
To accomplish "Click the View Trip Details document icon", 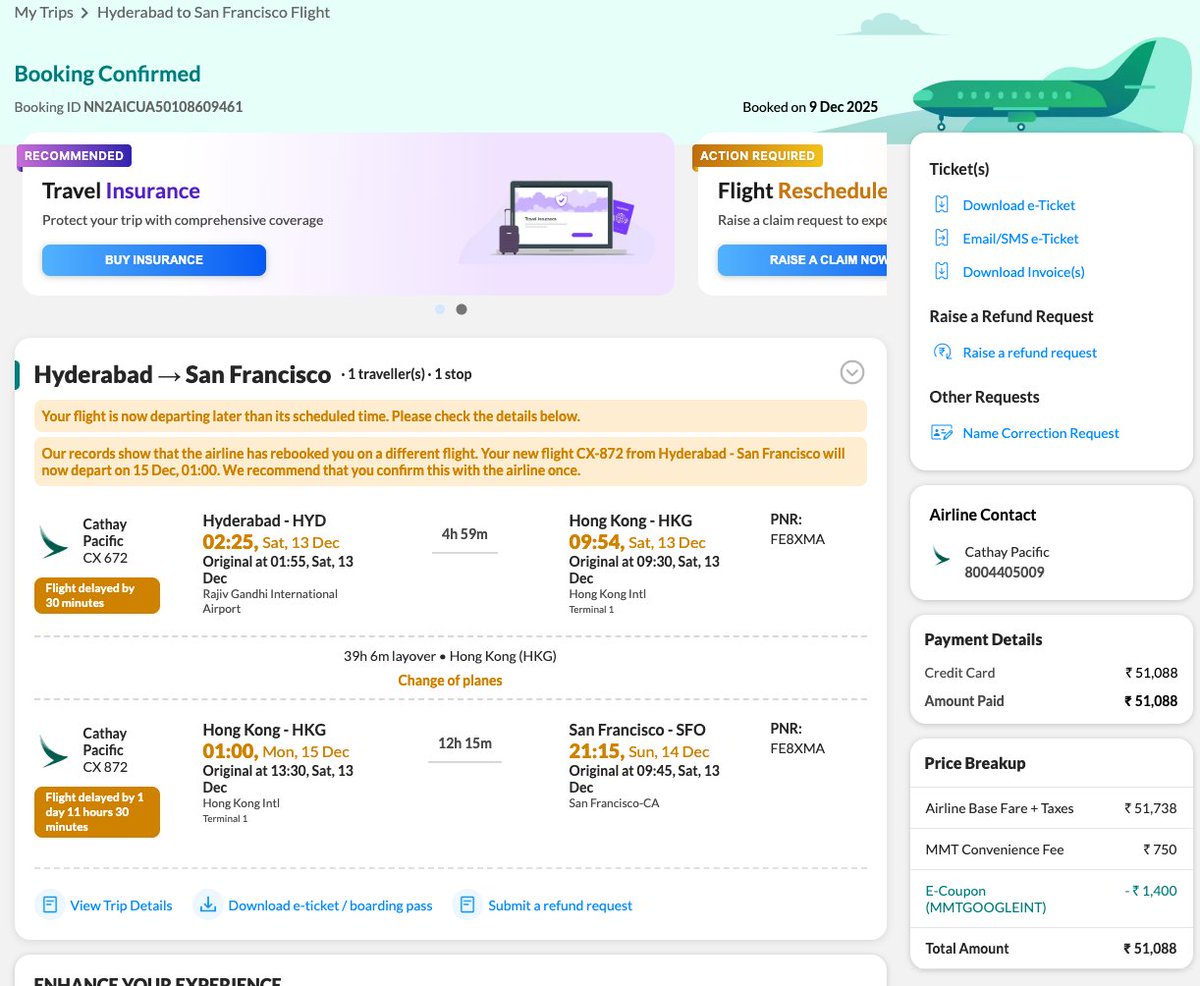I will [x=48, y=905].
